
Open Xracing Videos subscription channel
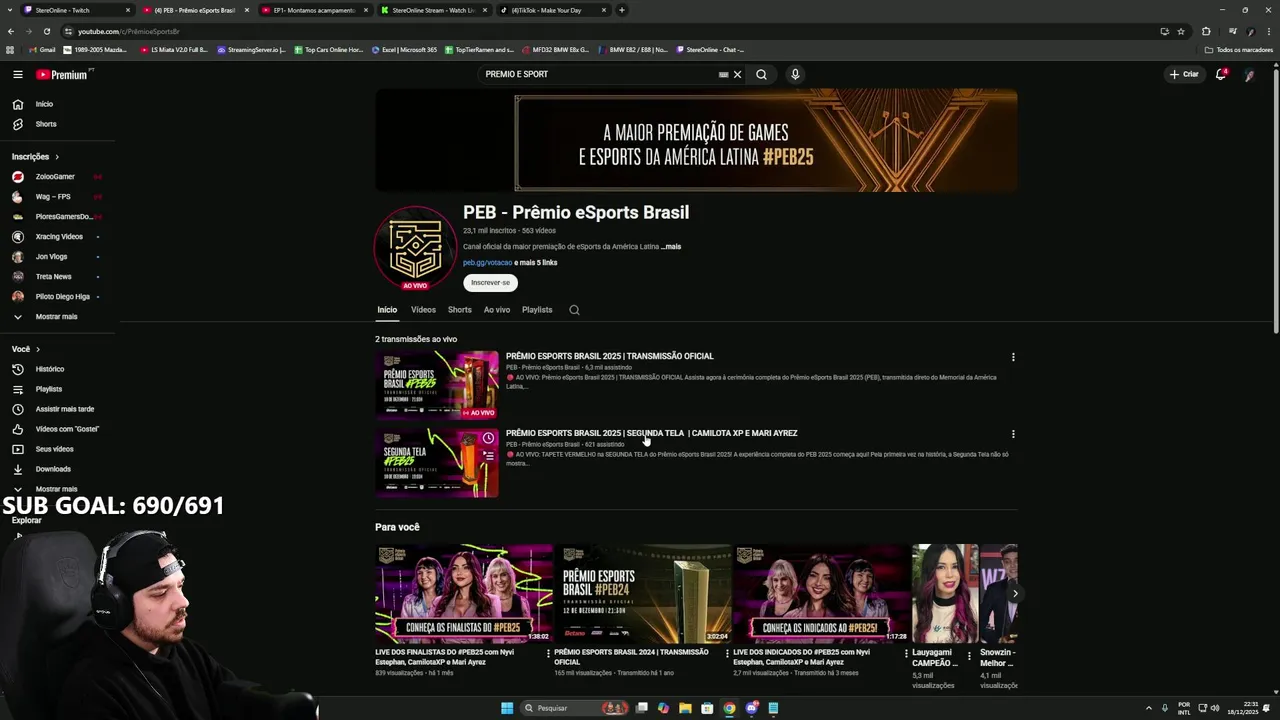[x=59, y=237]
